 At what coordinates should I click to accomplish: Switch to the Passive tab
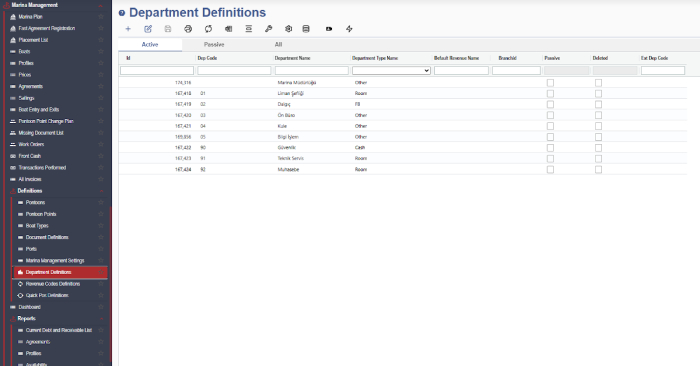point(214,45)
